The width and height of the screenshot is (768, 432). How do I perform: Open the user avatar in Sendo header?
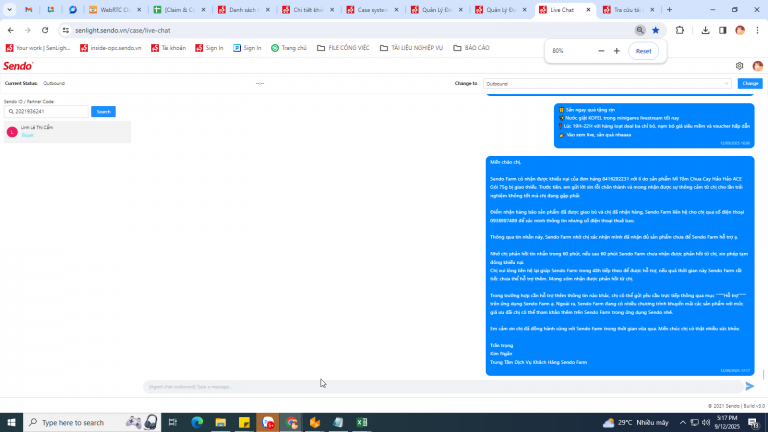(757, 66)
